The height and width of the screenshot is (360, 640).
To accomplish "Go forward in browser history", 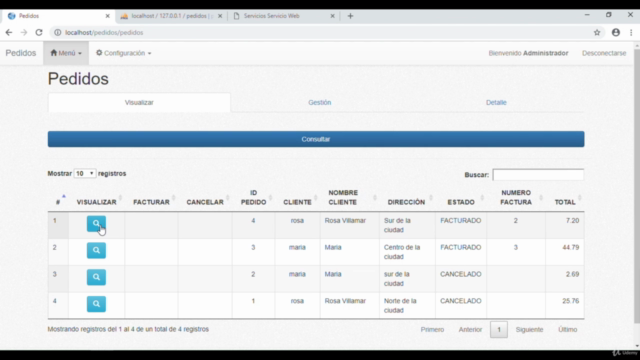I will click(x=24, y=33).
